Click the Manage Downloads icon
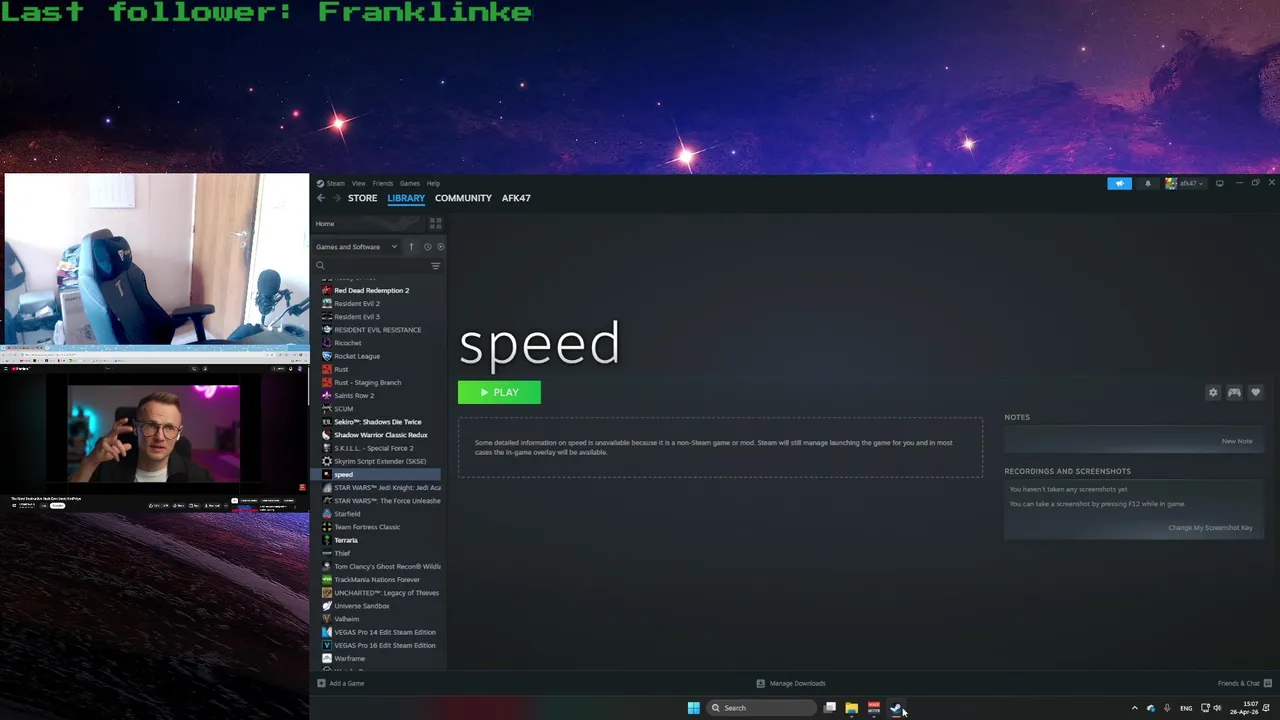Image resolution: width=1280 pixels, height=720 pixels. [x=760, y=683]
